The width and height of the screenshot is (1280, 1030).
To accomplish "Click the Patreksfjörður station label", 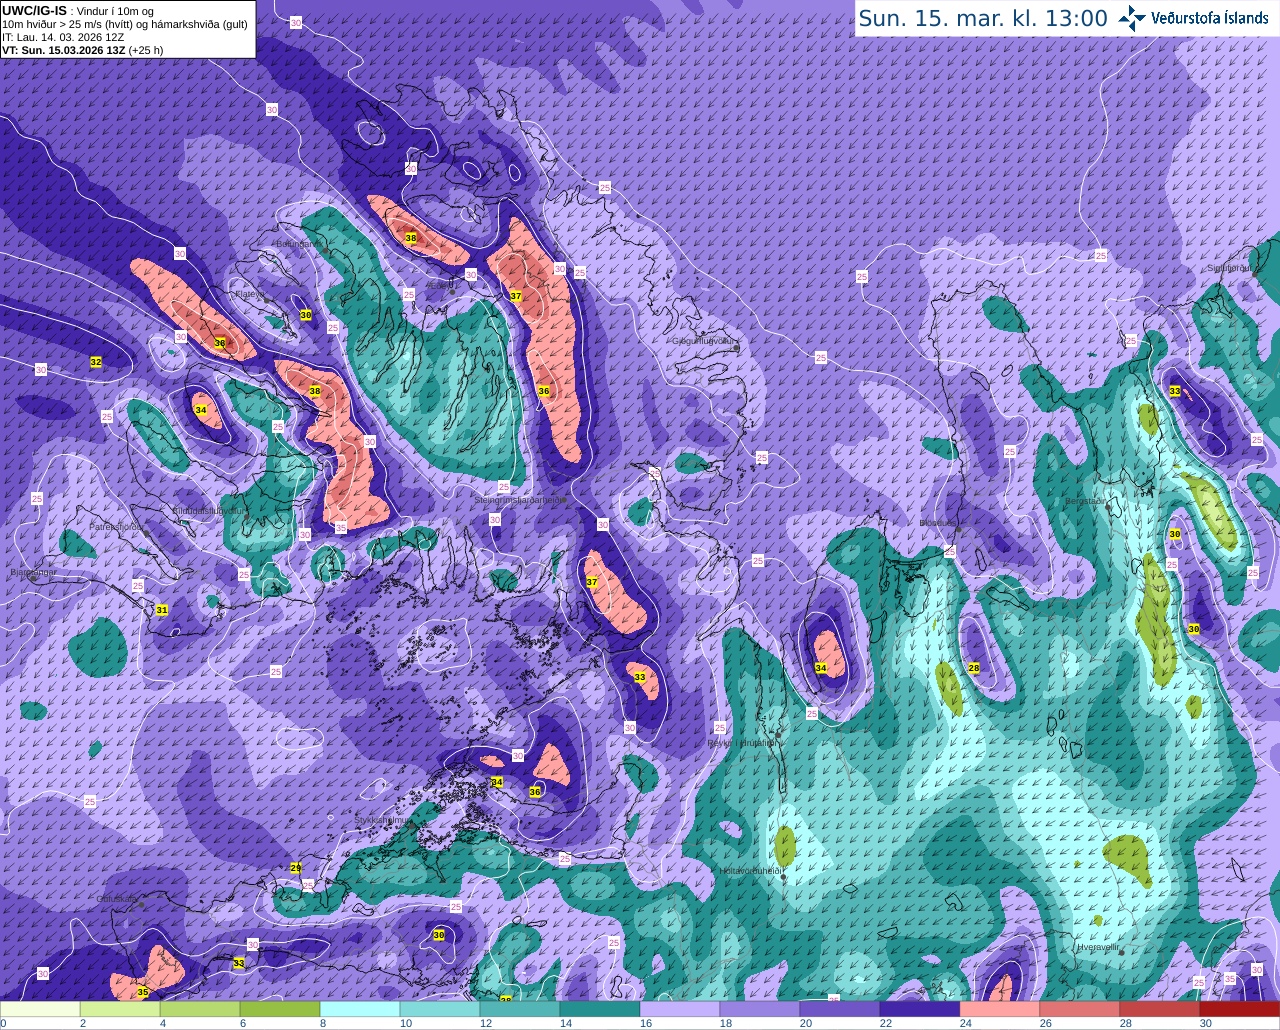I will [x=118, y=526].
